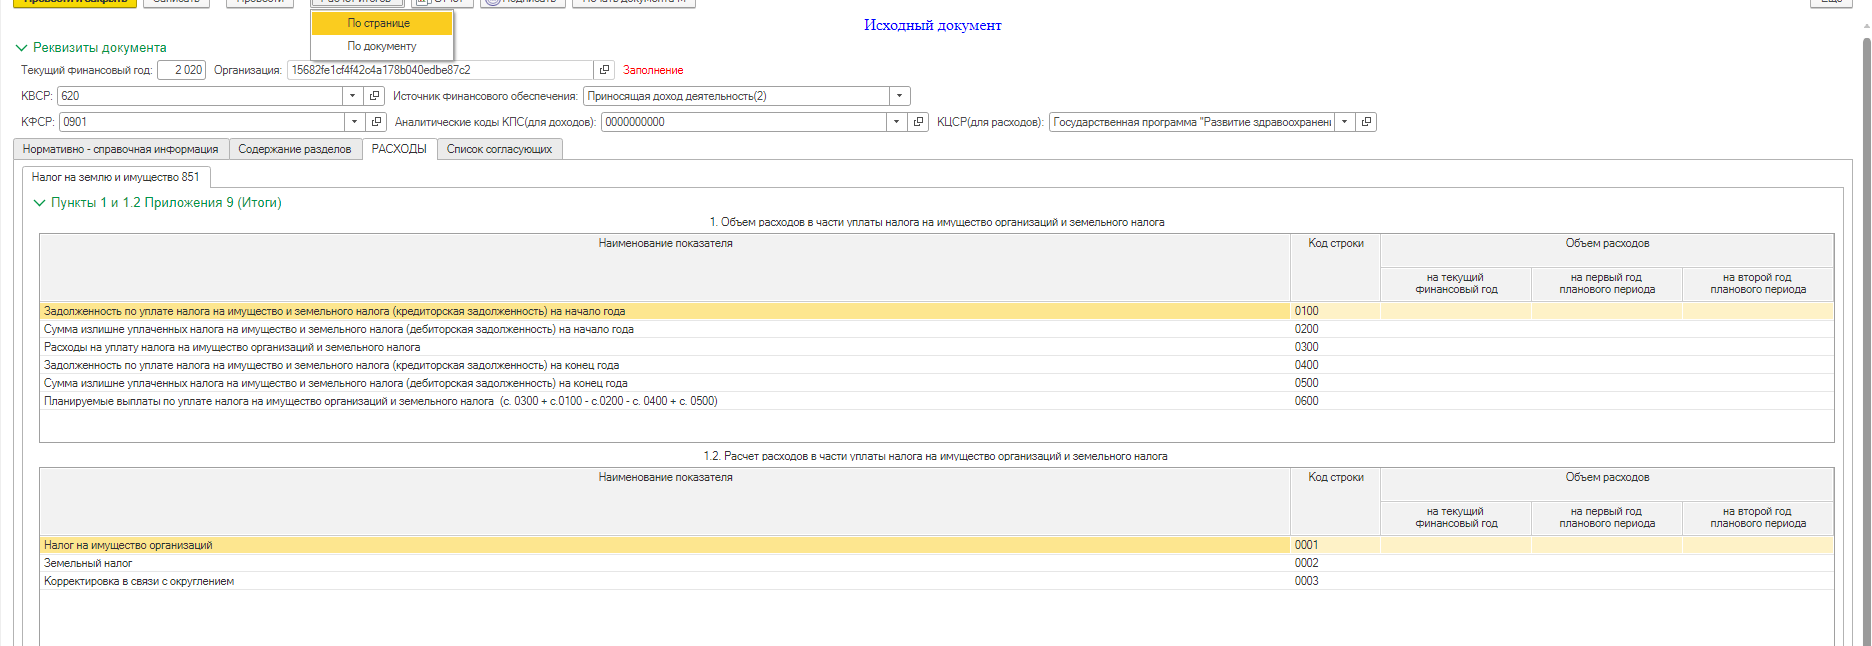Image resolution: width=1872 pixels, height=646 pixels.
Task: Open the КФСР dropdown arrow
Action: coord(354,122)
